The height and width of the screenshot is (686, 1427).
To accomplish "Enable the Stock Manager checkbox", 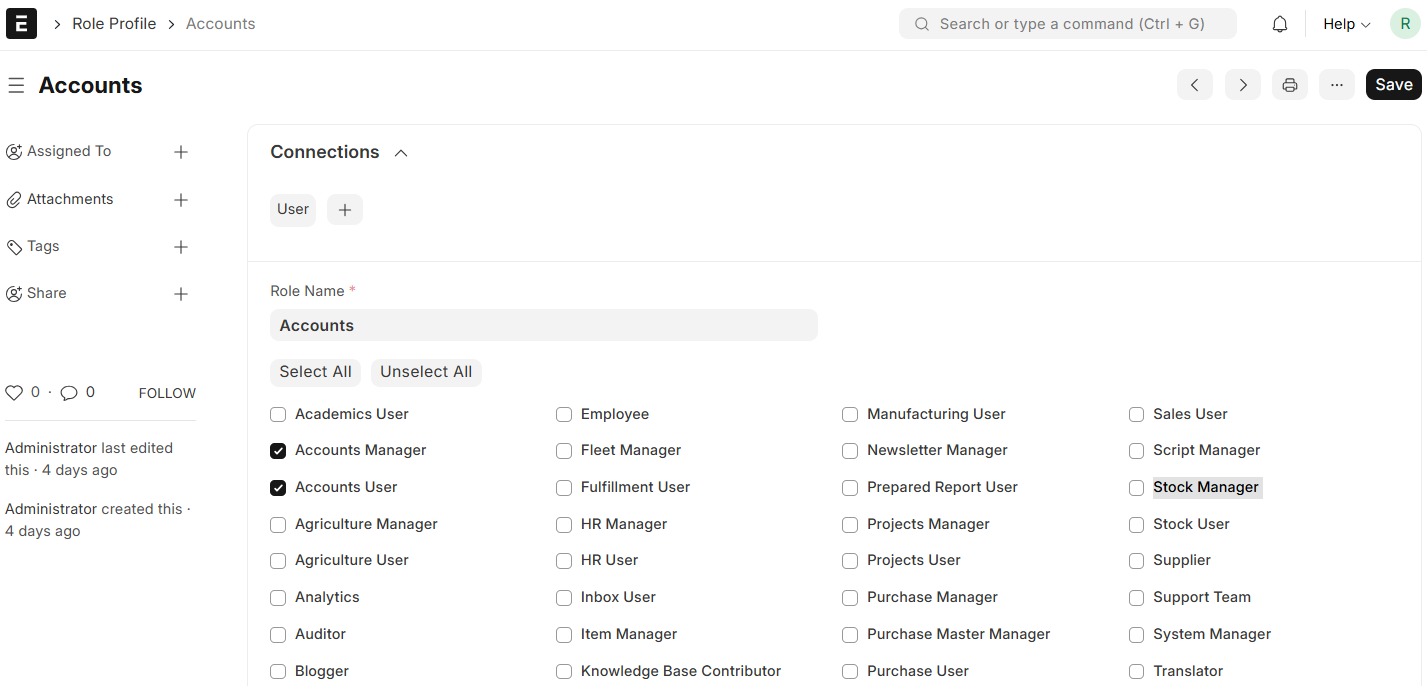I will 1136,488.
